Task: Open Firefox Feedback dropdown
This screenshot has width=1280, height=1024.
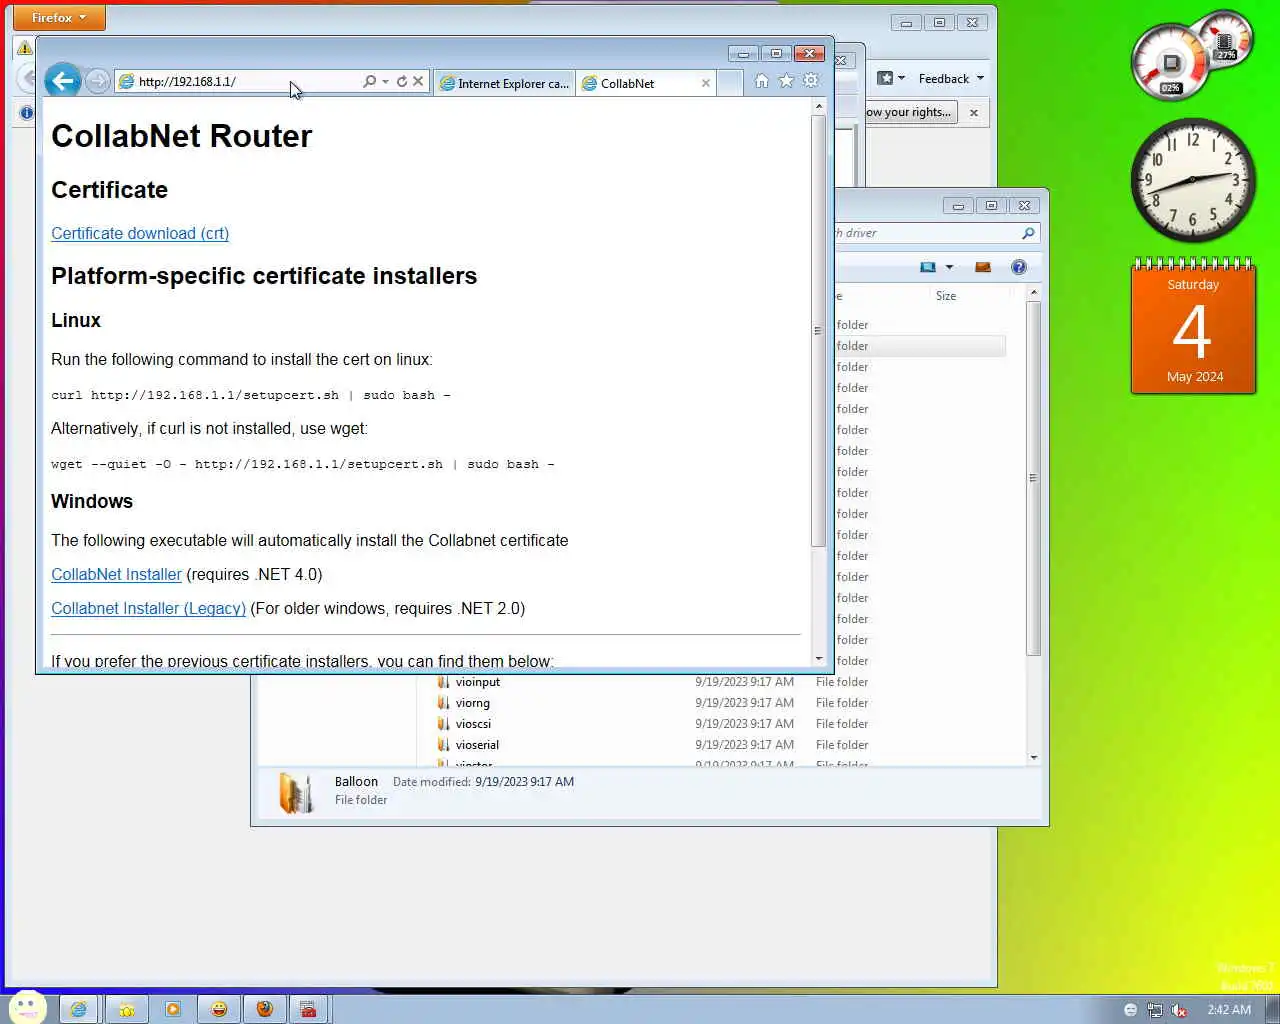Action: click(x=950, y=78)
